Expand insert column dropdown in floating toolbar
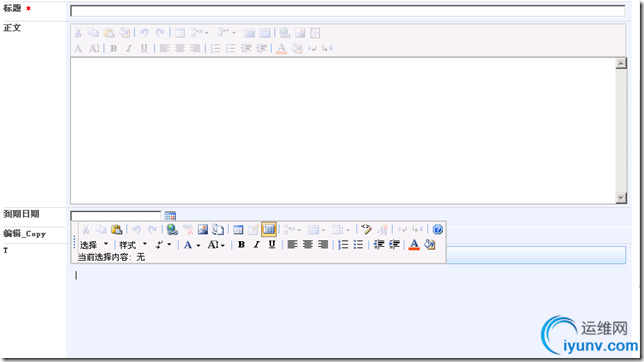Viewport: 644px width, 362px height. [316, 229]
